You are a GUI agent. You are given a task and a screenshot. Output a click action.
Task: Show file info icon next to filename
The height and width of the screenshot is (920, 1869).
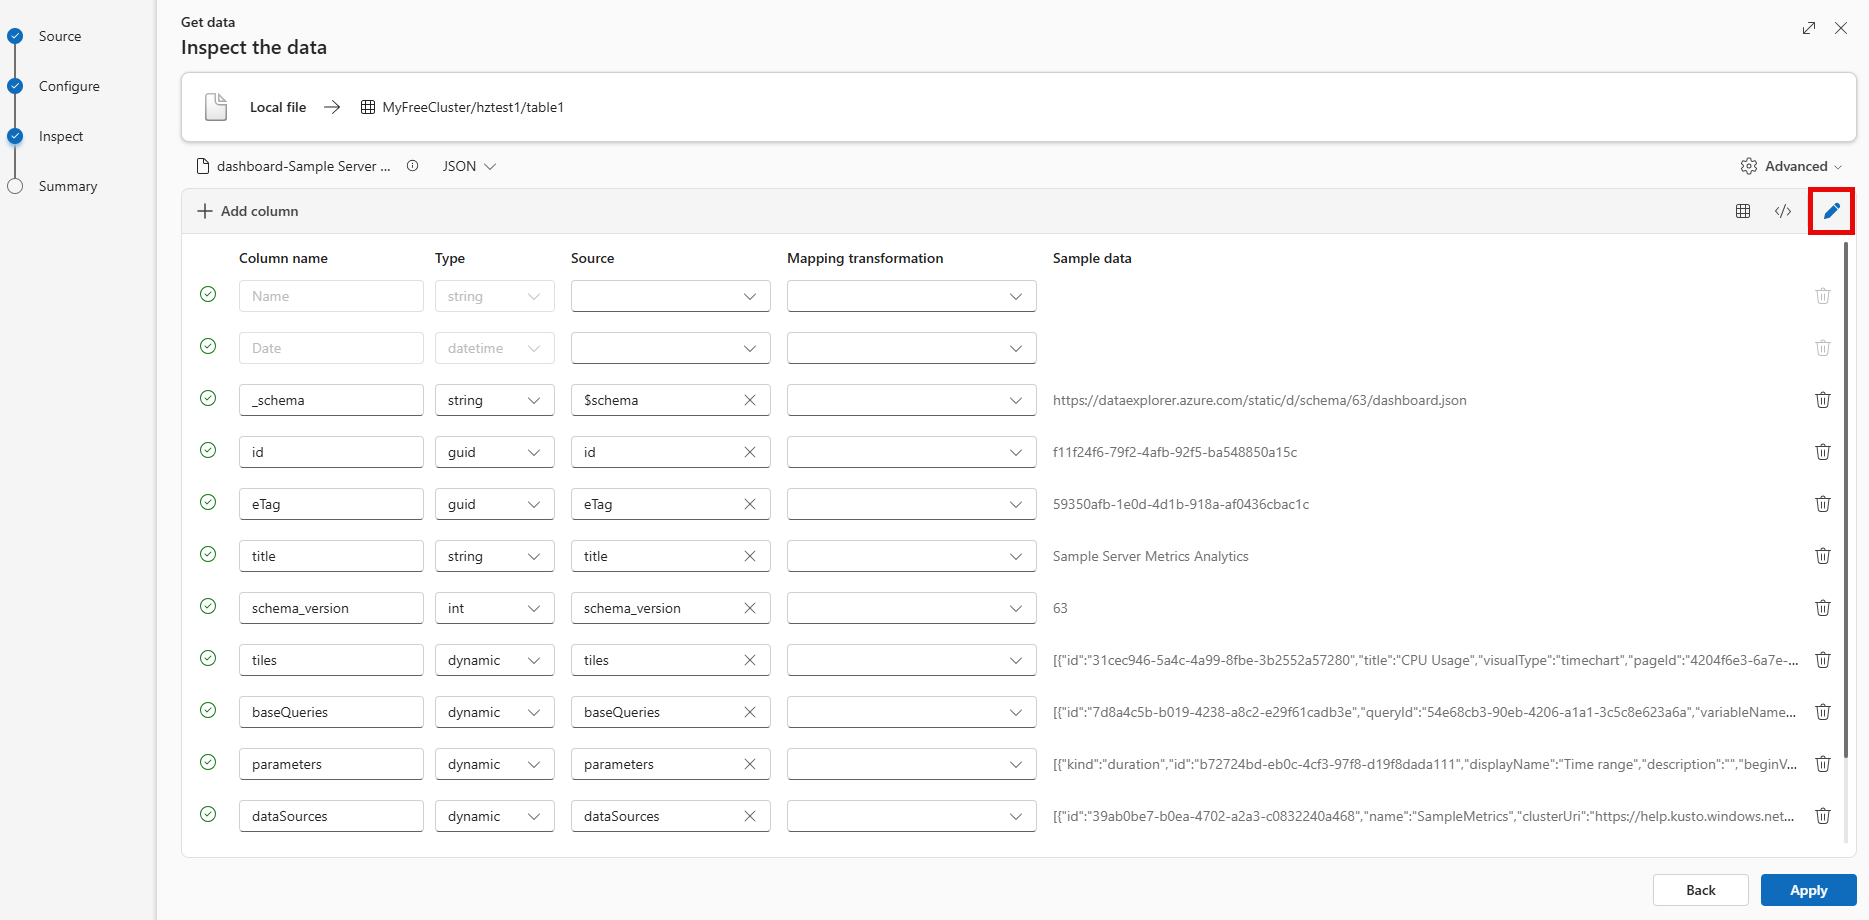(x=412, y=166)
